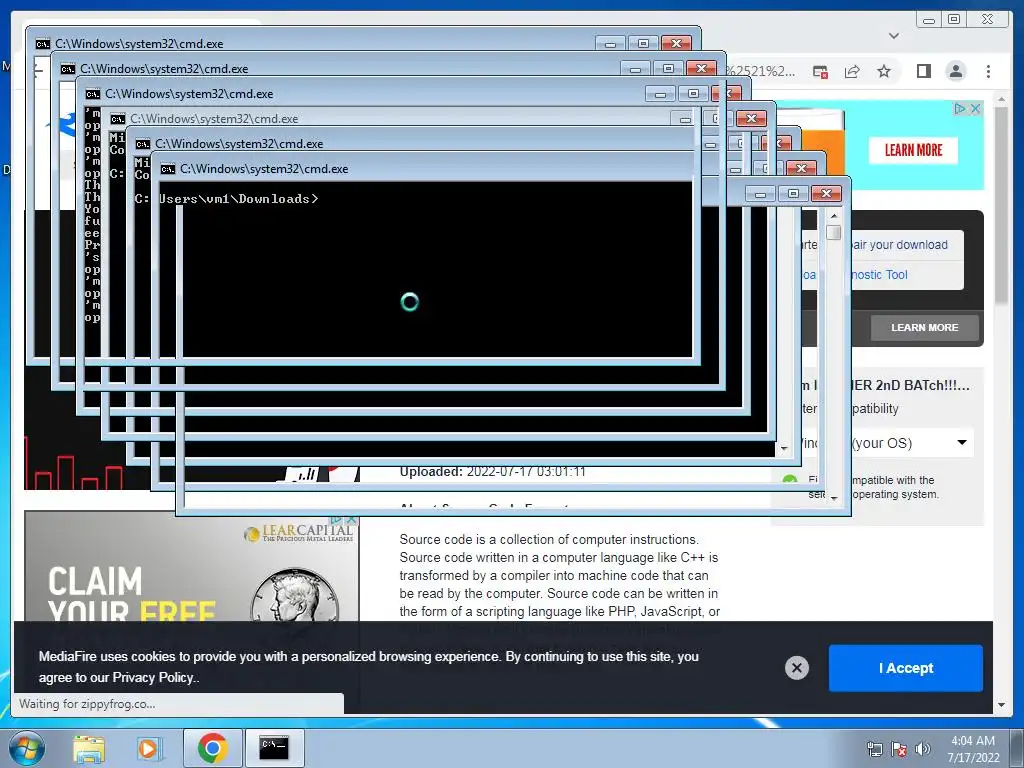
Task: Click the 'Privacy Policy' text in cookie notice
Action: (153, 678)
